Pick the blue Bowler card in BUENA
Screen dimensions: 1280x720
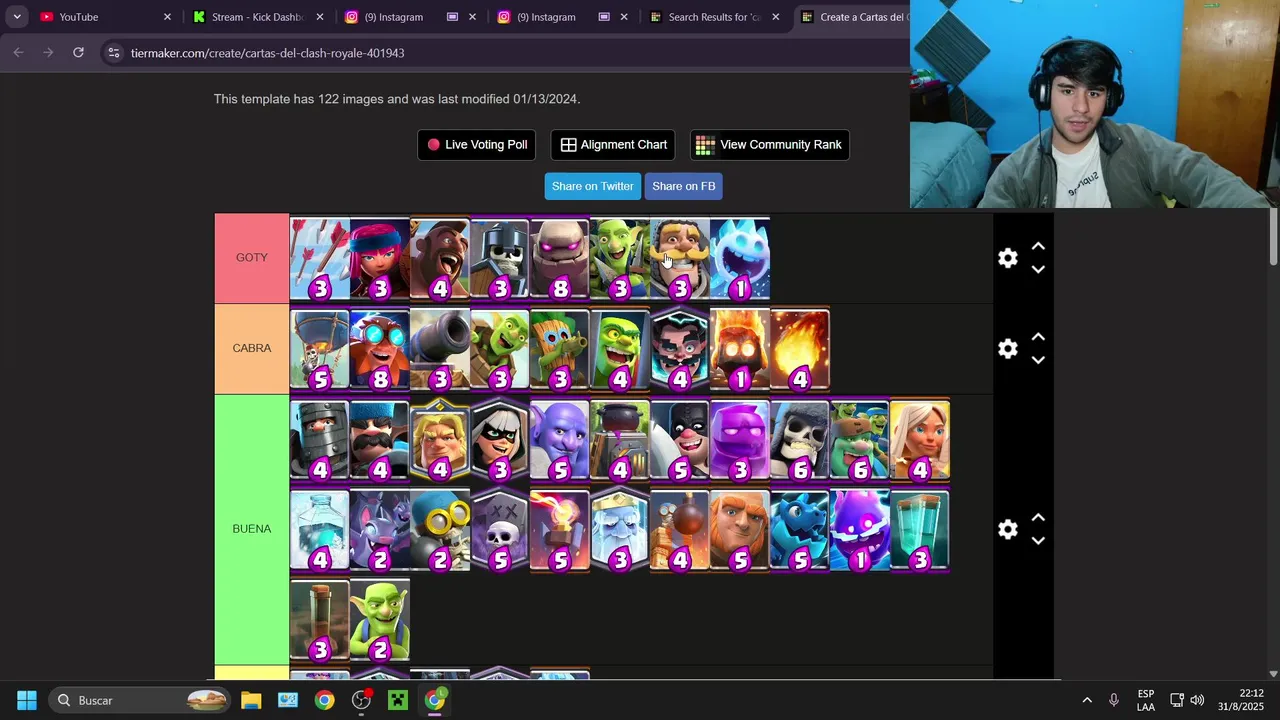coord(560,440)
